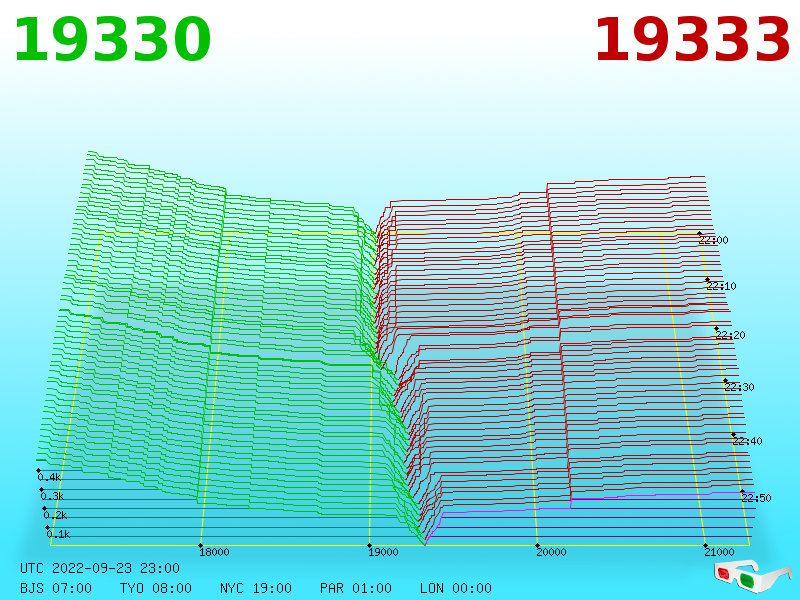Select the 19000 price axis label

click(x=383, y=552)
